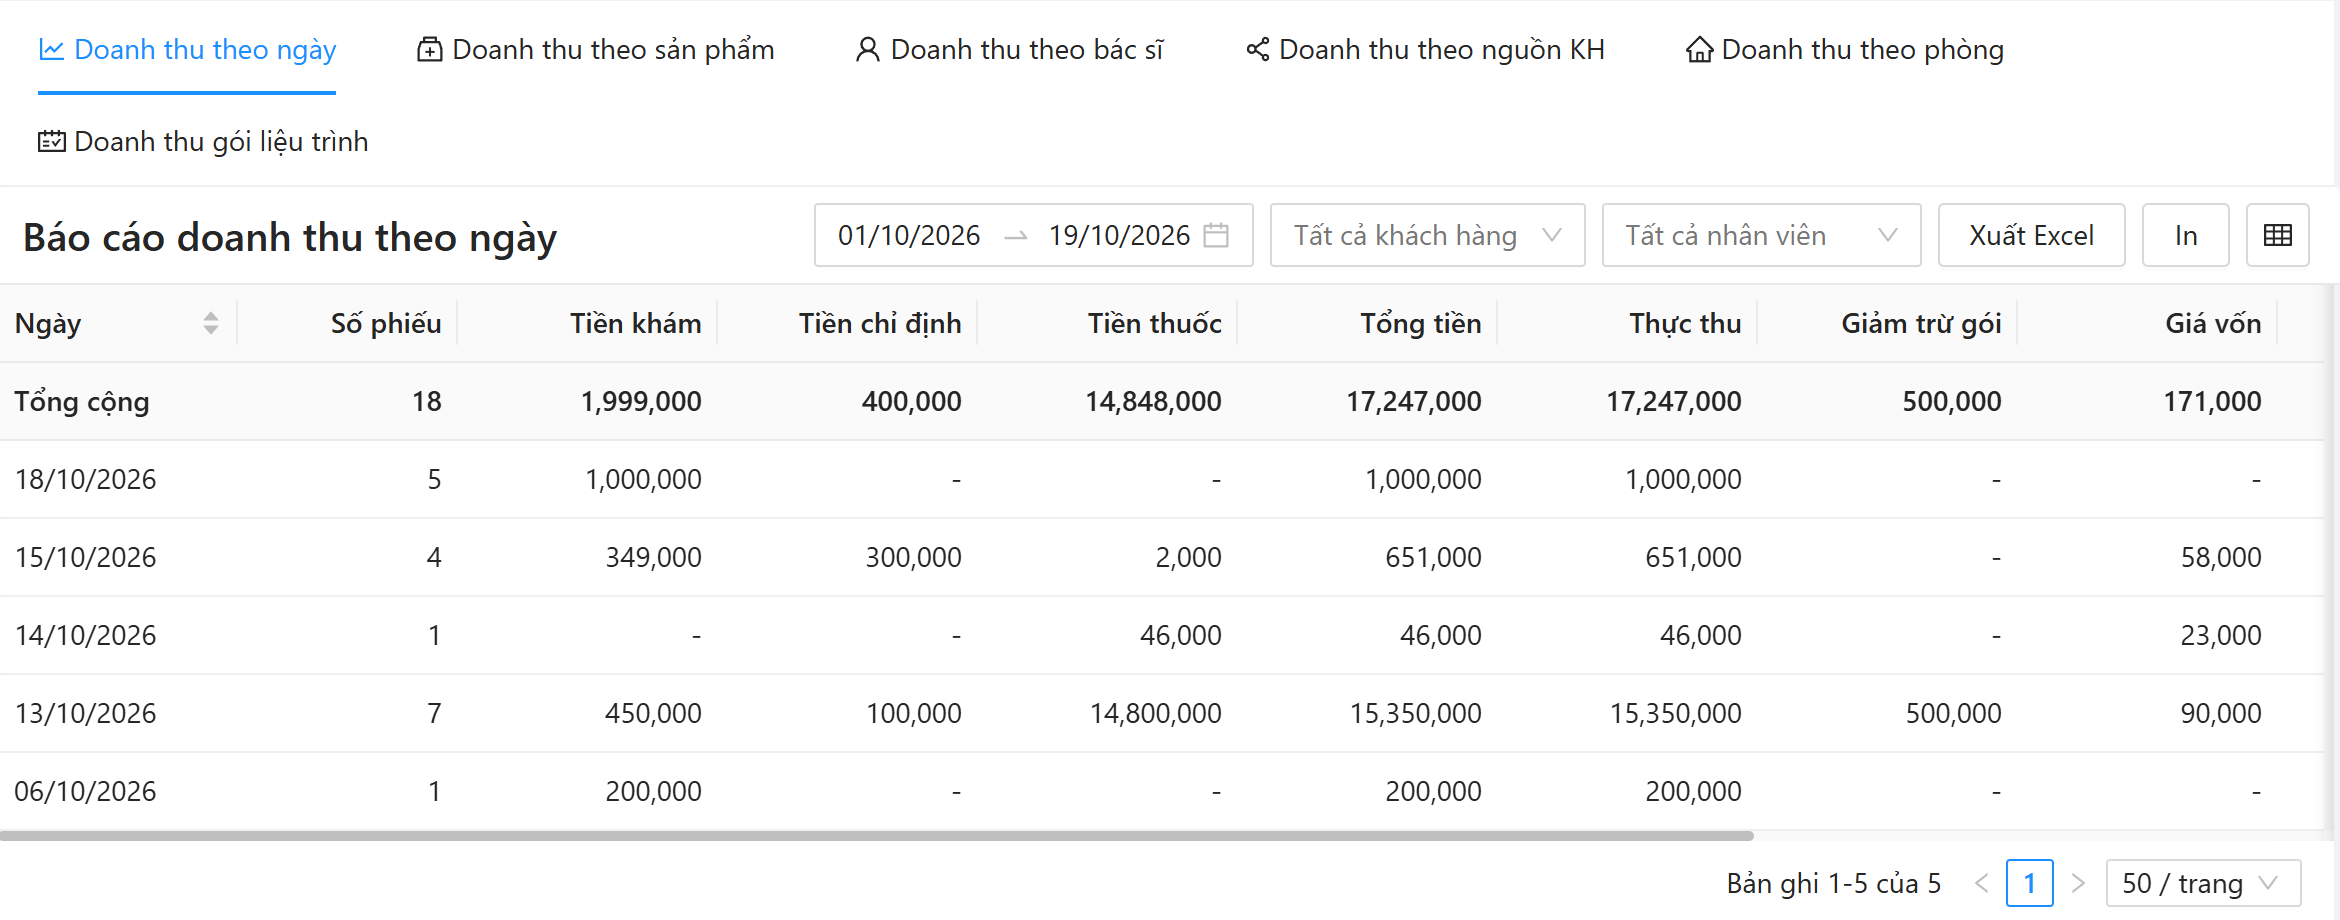
Task: Switch to Doanh thu theo nguồn KH tab
Action: pyautogui.click(x=1425, y=49)
